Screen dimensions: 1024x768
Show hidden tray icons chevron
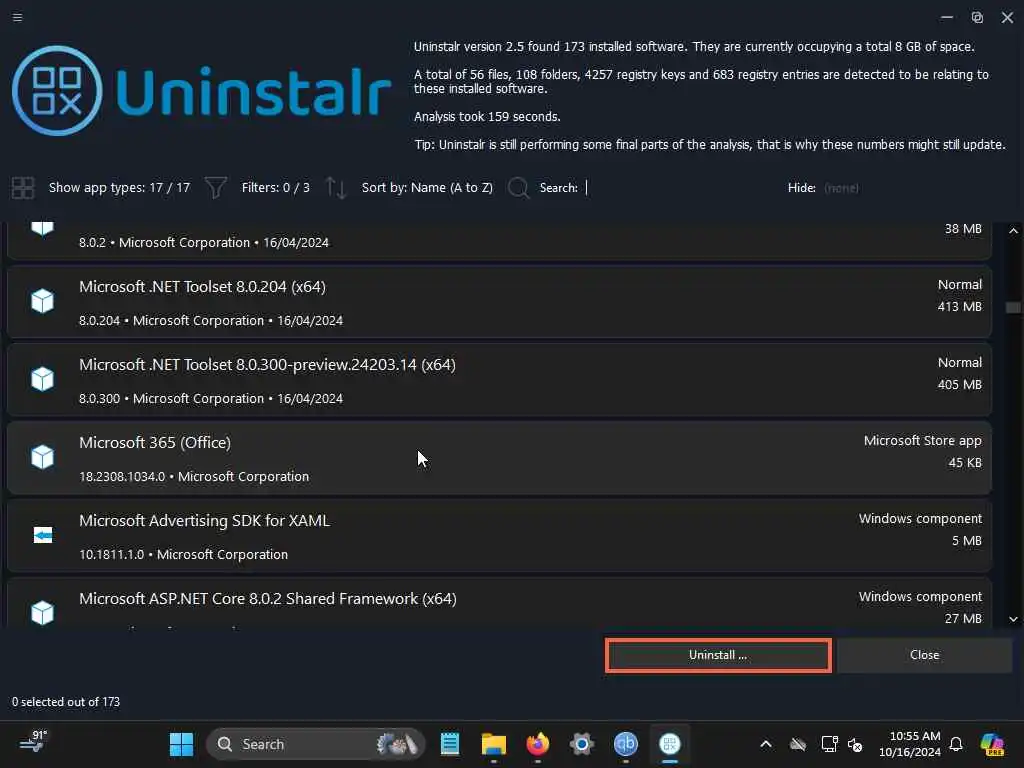click(x=766, y=744)
